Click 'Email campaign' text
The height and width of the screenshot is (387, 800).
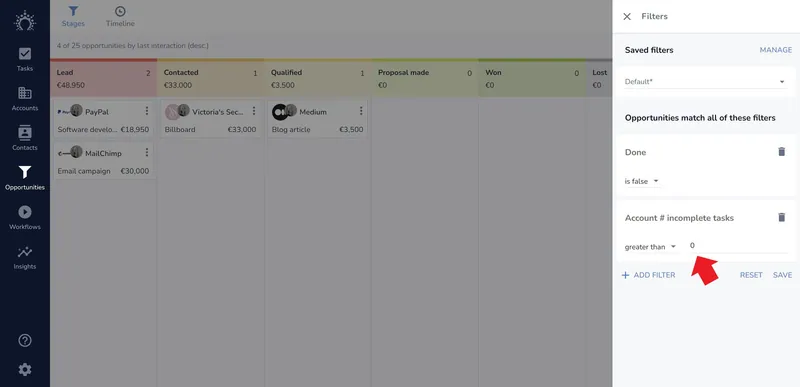tap(84, 171)
